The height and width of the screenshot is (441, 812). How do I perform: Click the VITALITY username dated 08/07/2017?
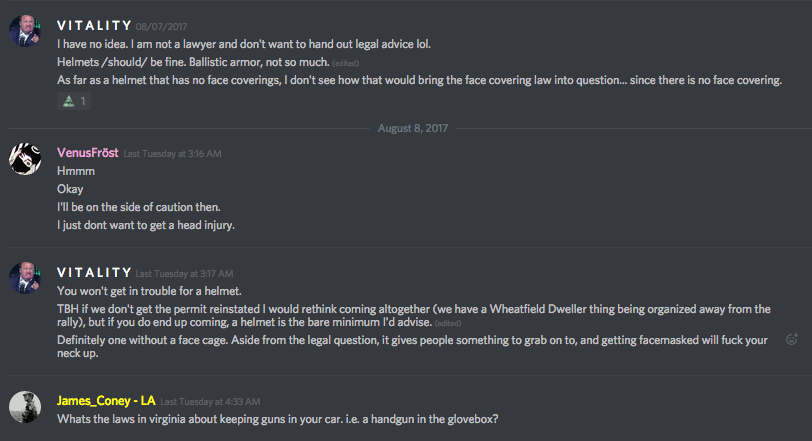click(94, 24)
